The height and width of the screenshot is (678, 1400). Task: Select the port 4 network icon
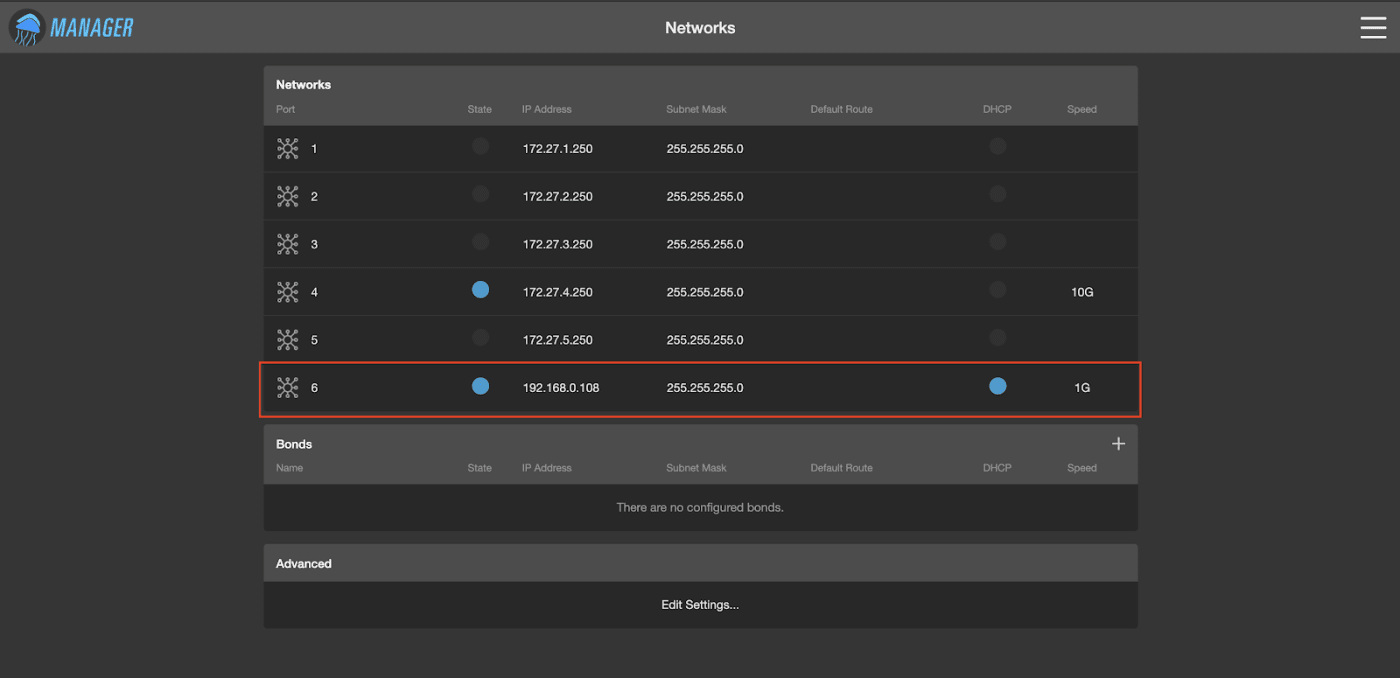288,291
